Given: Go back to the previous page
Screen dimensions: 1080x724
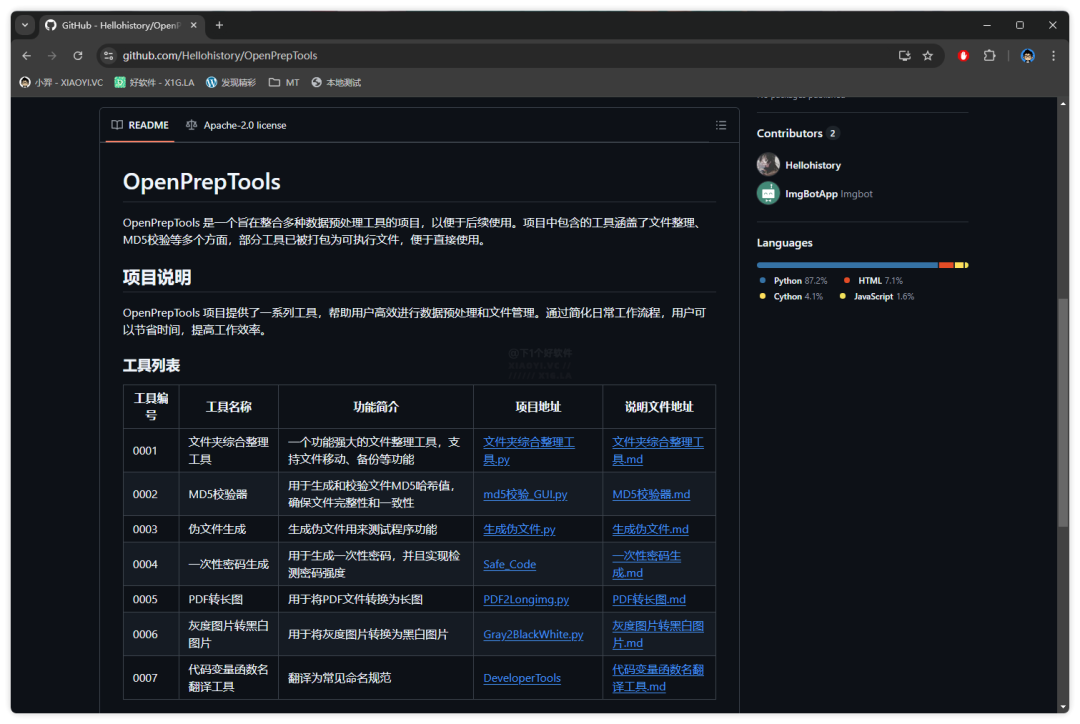Looking at the screenshot, I should (26, 56).
